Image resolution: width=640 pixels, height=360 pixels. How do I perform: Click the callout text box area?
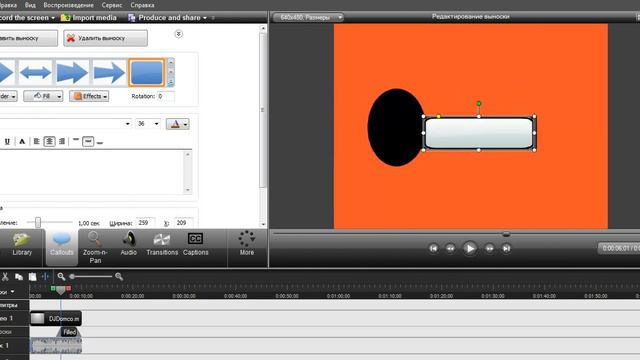(x=92, y=172)
